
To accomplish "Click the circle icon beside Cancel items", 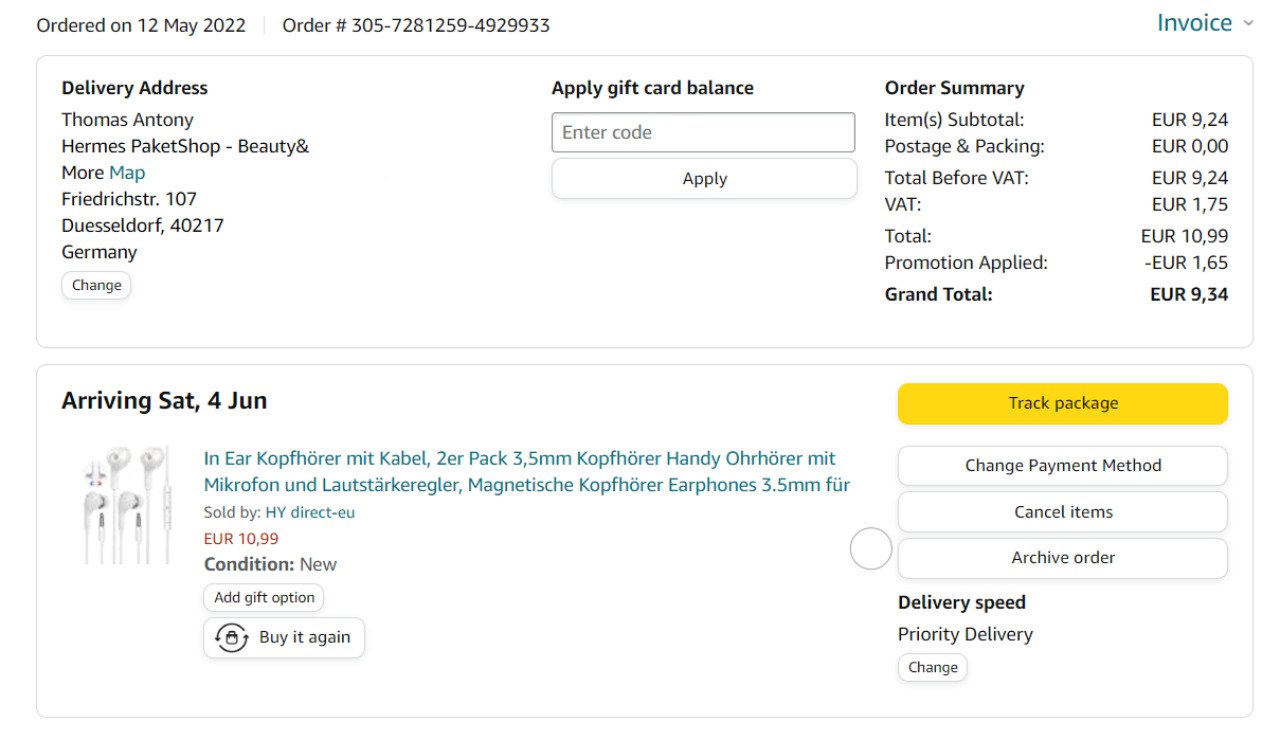I will click(871, 549).
